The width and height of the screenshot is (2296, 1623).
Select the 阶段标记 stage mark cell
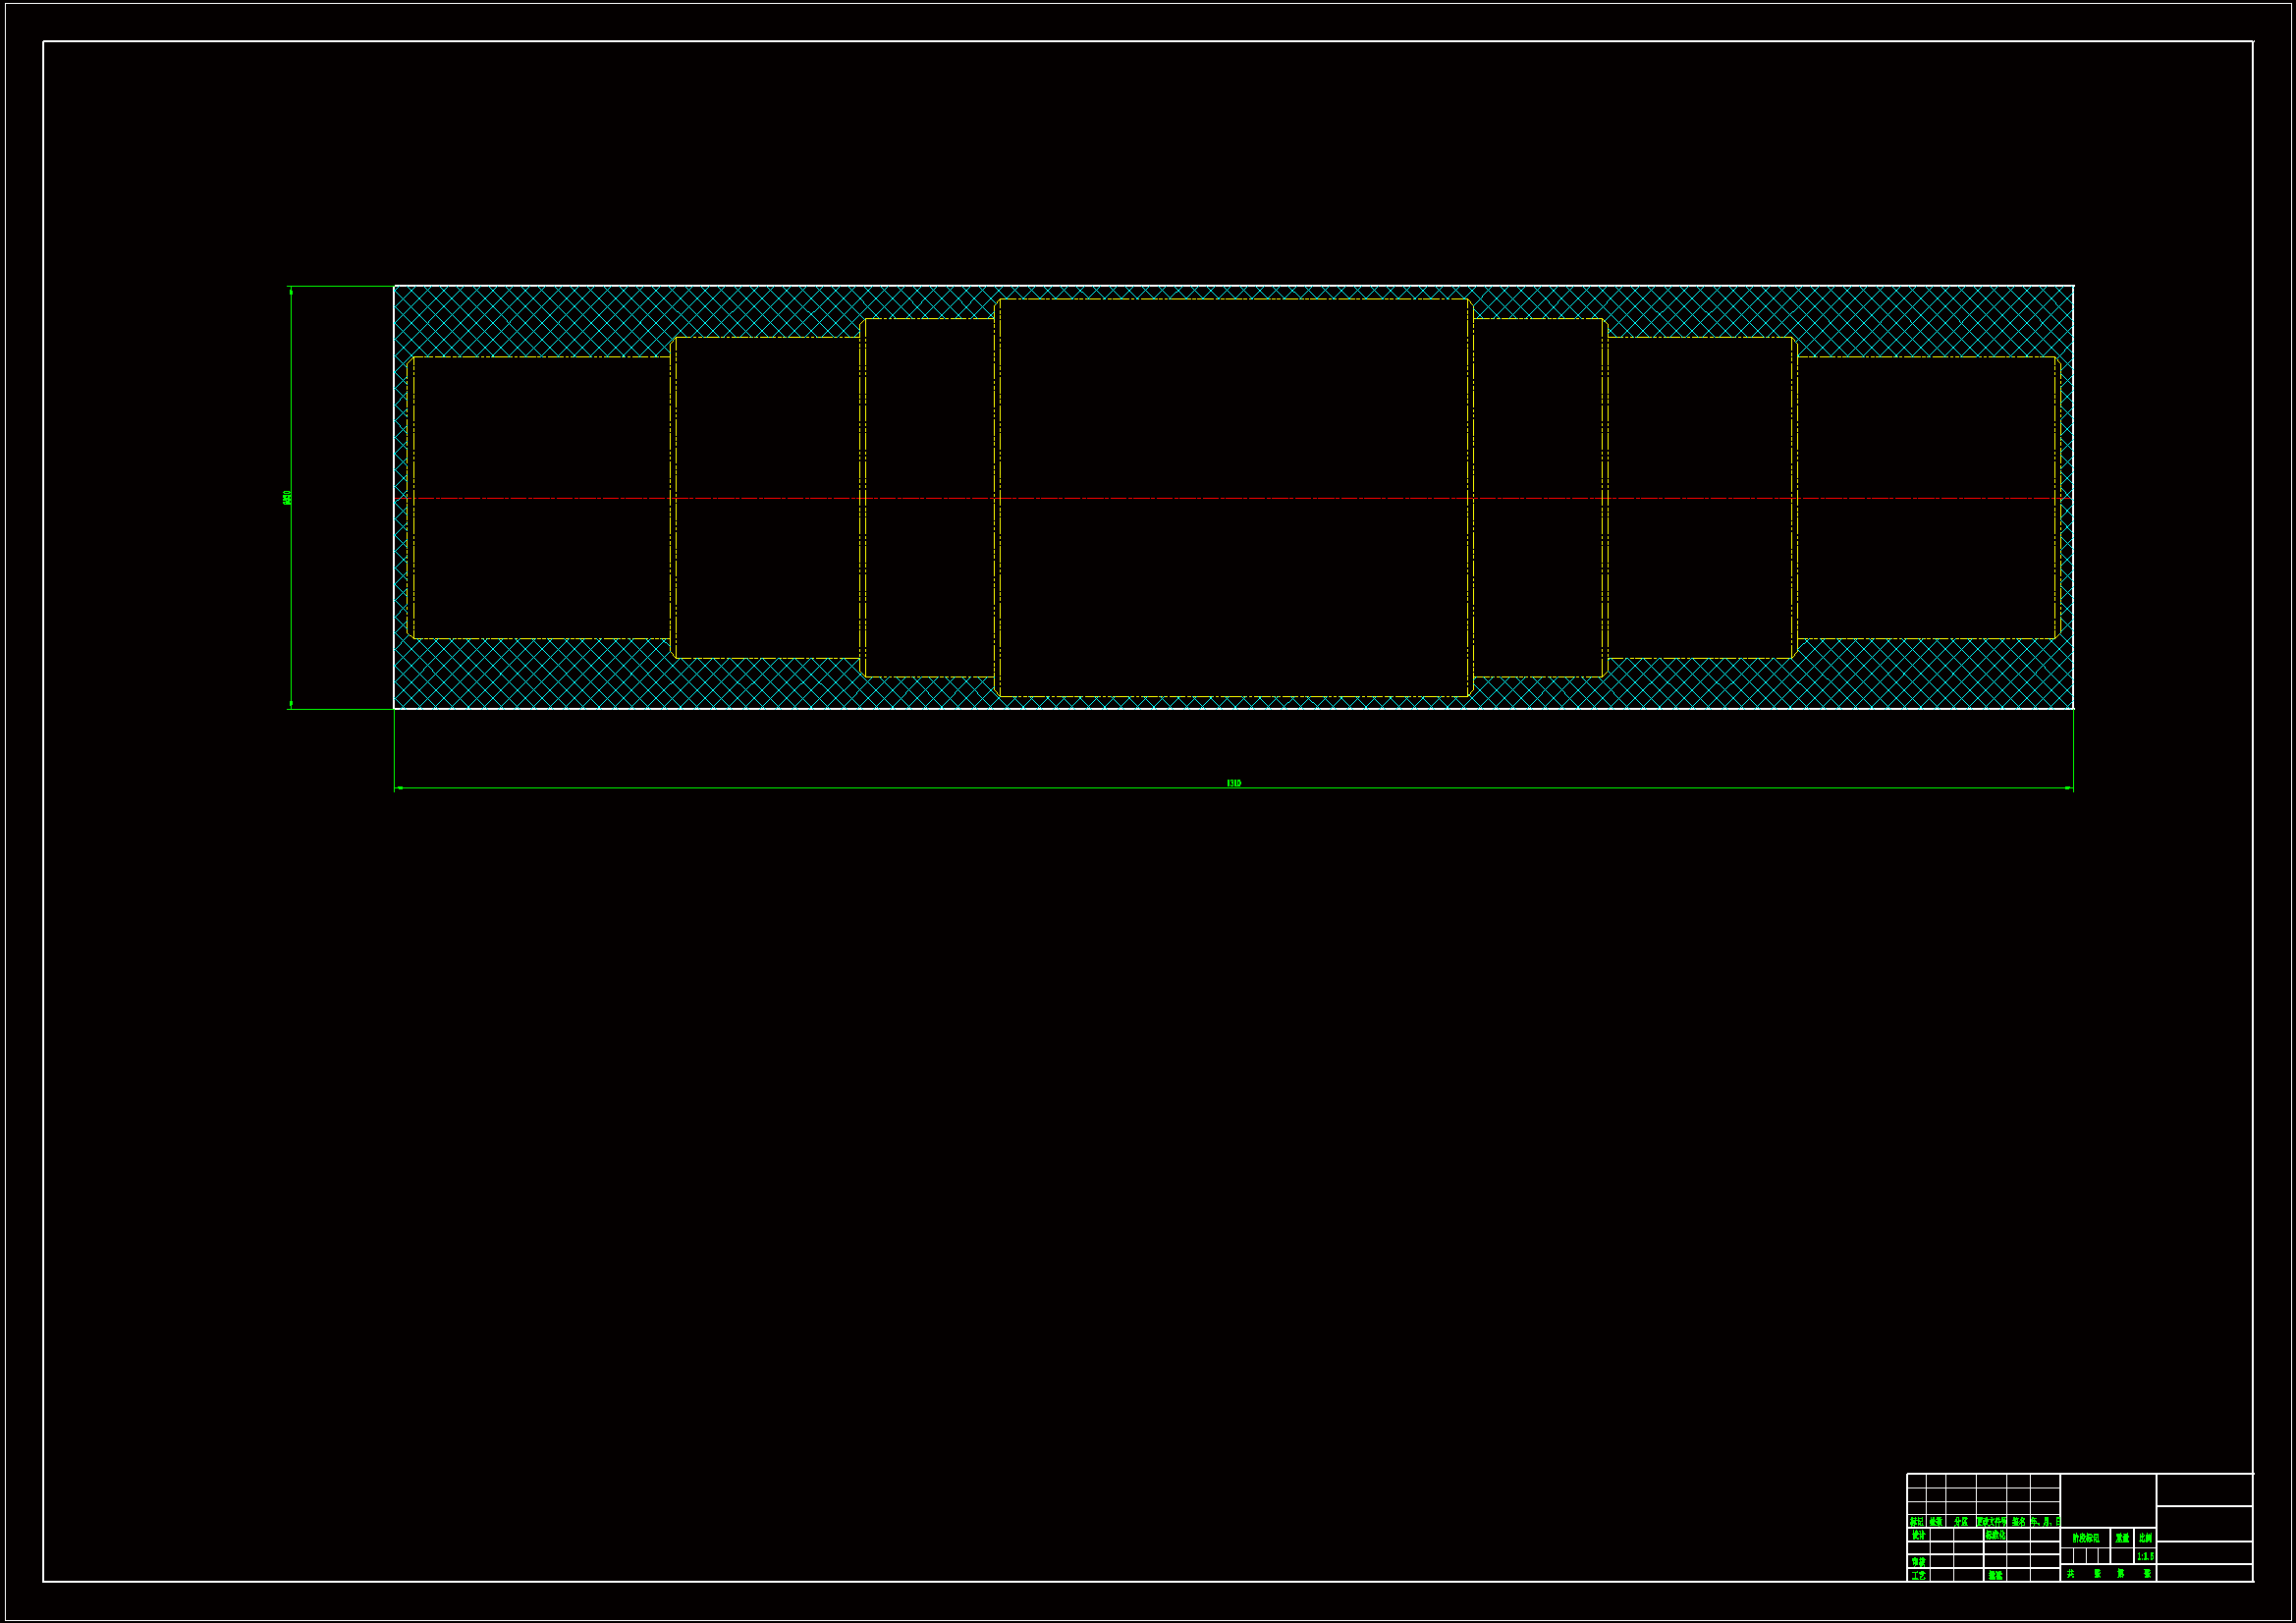(2086, 1538)
